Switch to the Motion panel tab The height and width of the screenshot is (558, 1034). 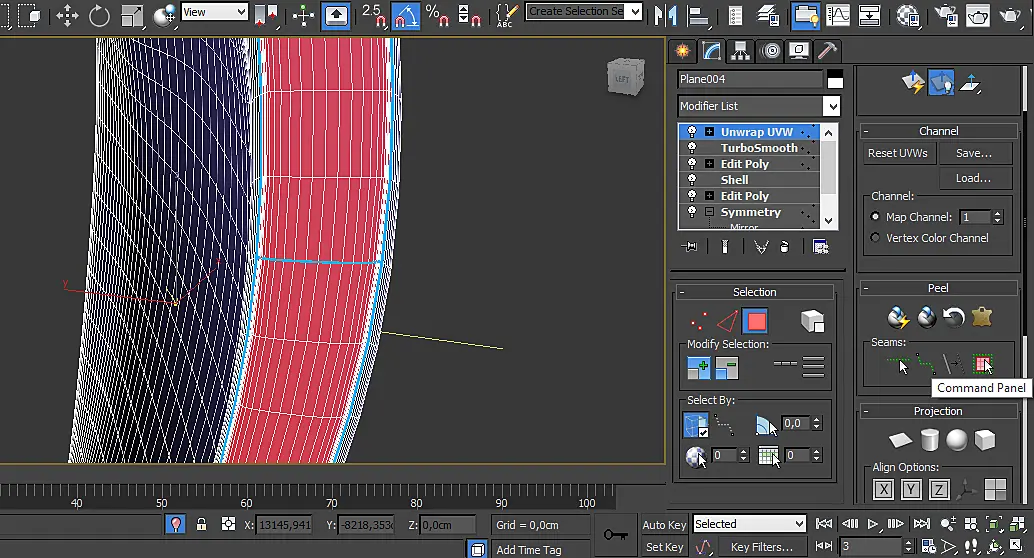tap(770, 51)
